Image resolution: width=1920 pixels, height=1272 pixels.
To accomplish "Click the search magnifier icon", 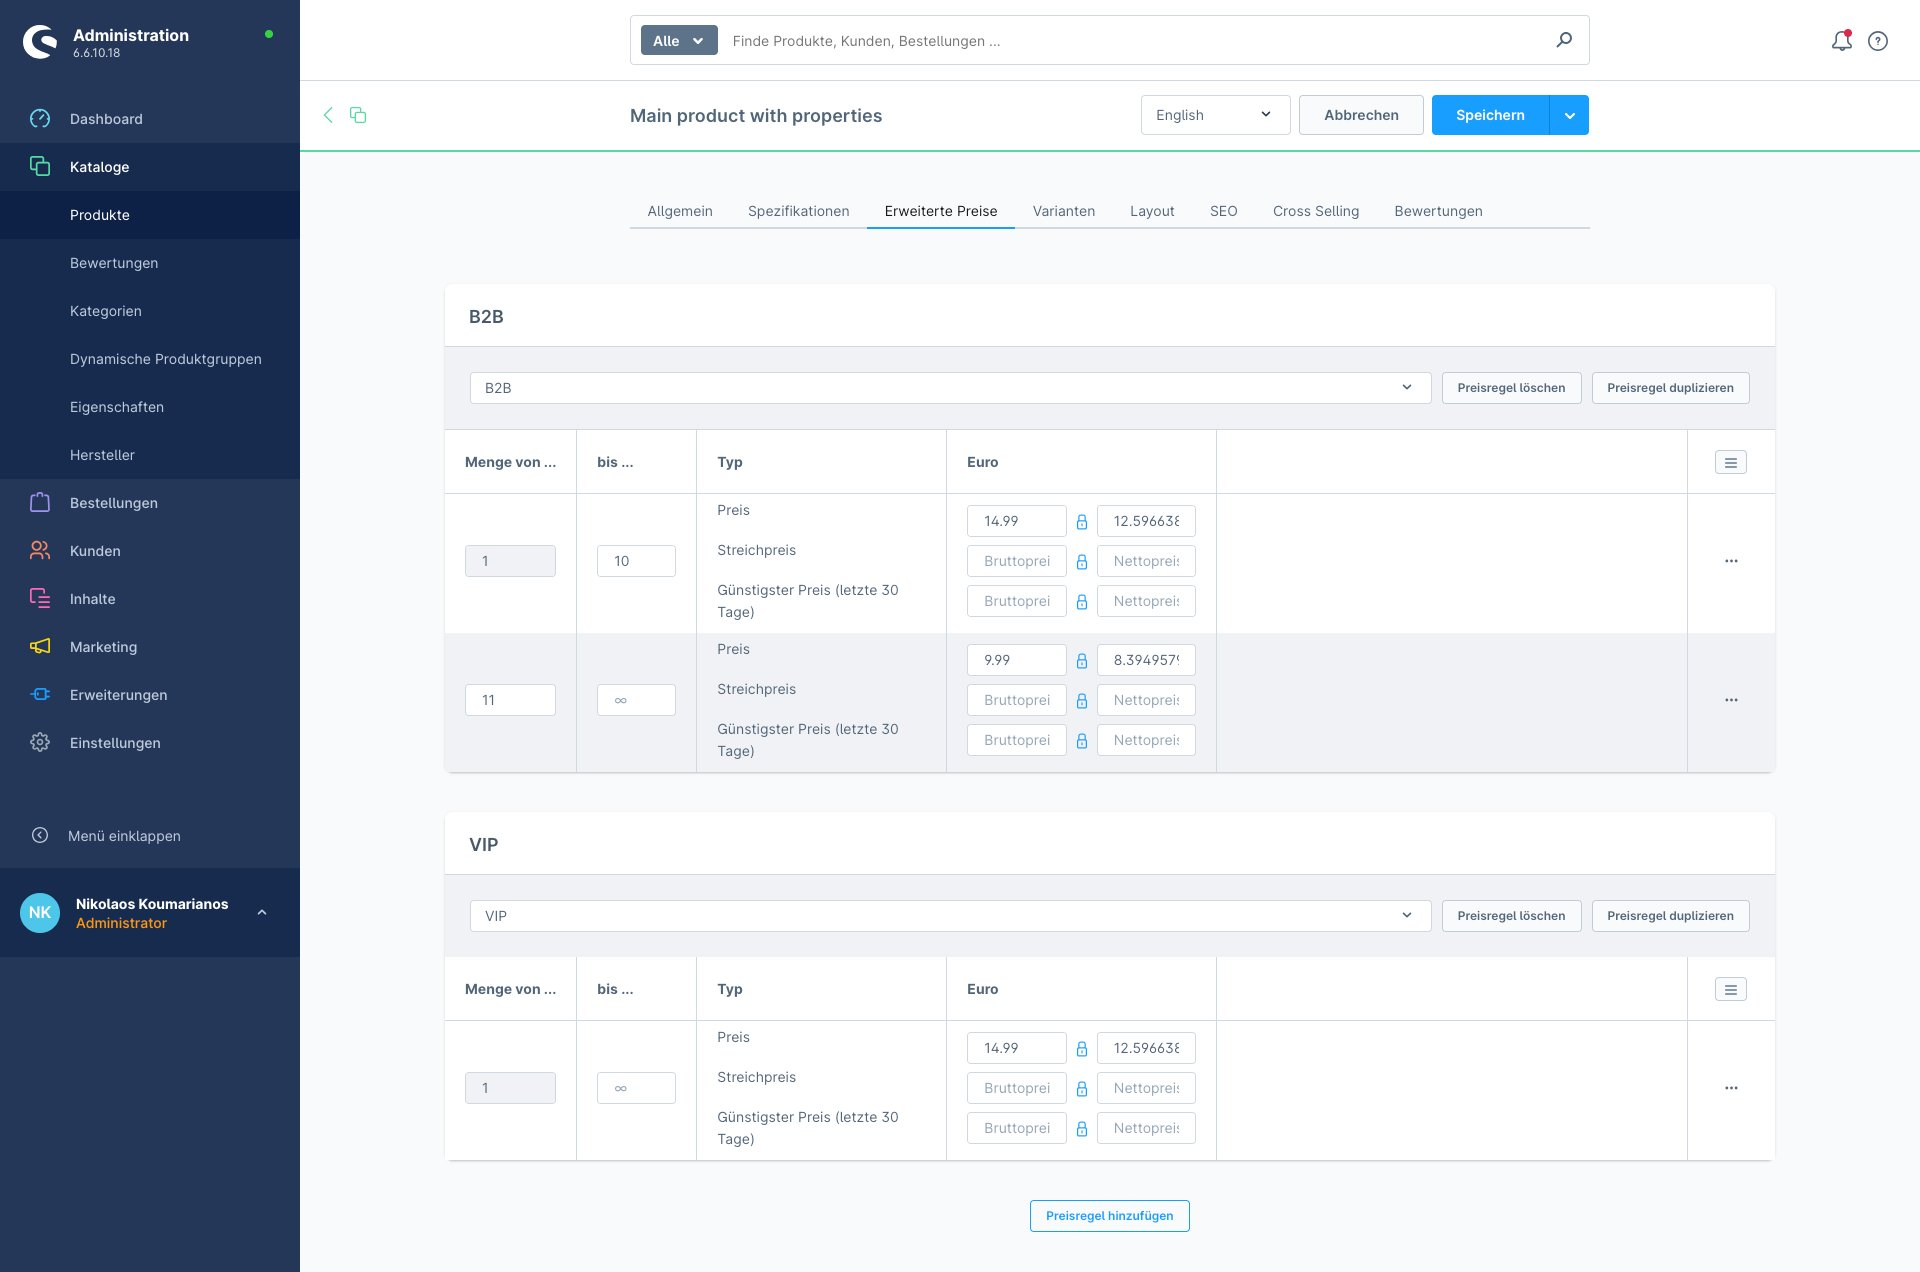I will tap(1564, 40).
